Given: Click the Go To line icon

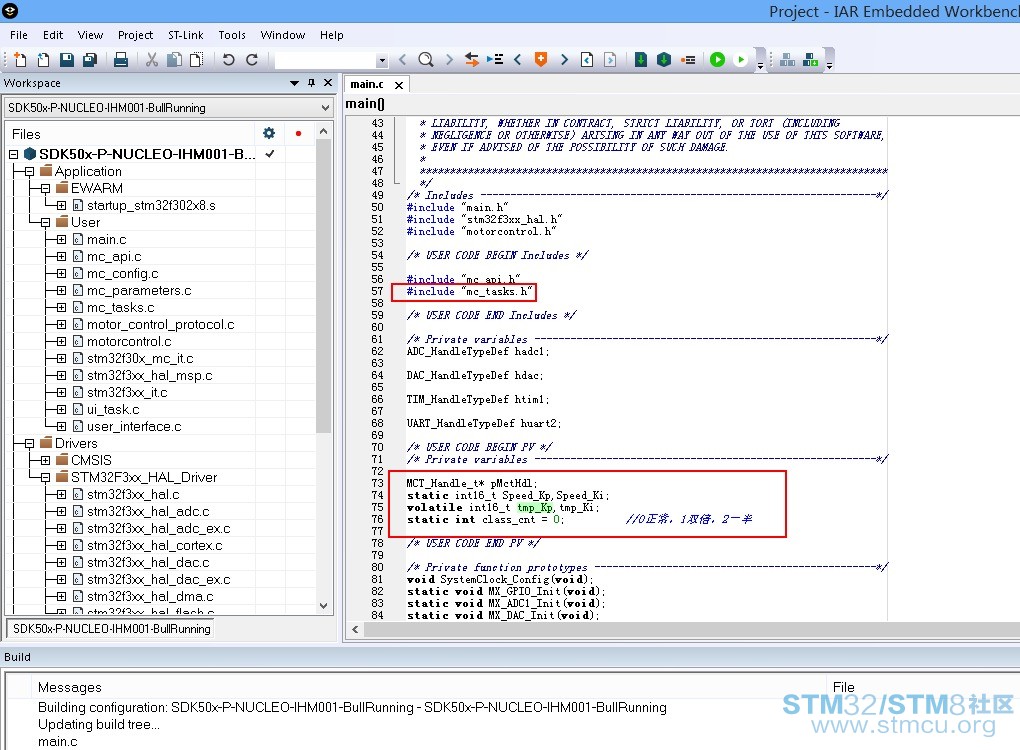Looking at the screenshot, I should pos(495,60).
